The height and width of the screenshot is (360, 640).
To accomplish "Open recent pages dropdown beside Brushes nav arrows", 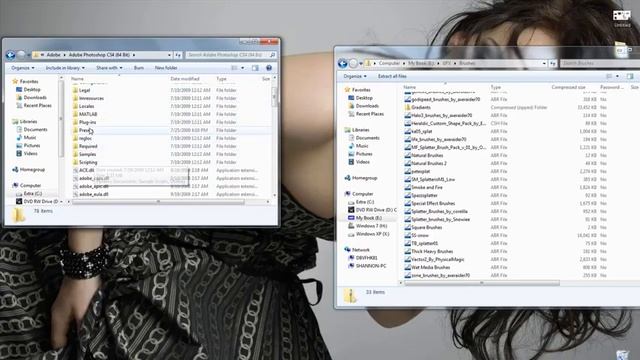I will click(361, 63).
